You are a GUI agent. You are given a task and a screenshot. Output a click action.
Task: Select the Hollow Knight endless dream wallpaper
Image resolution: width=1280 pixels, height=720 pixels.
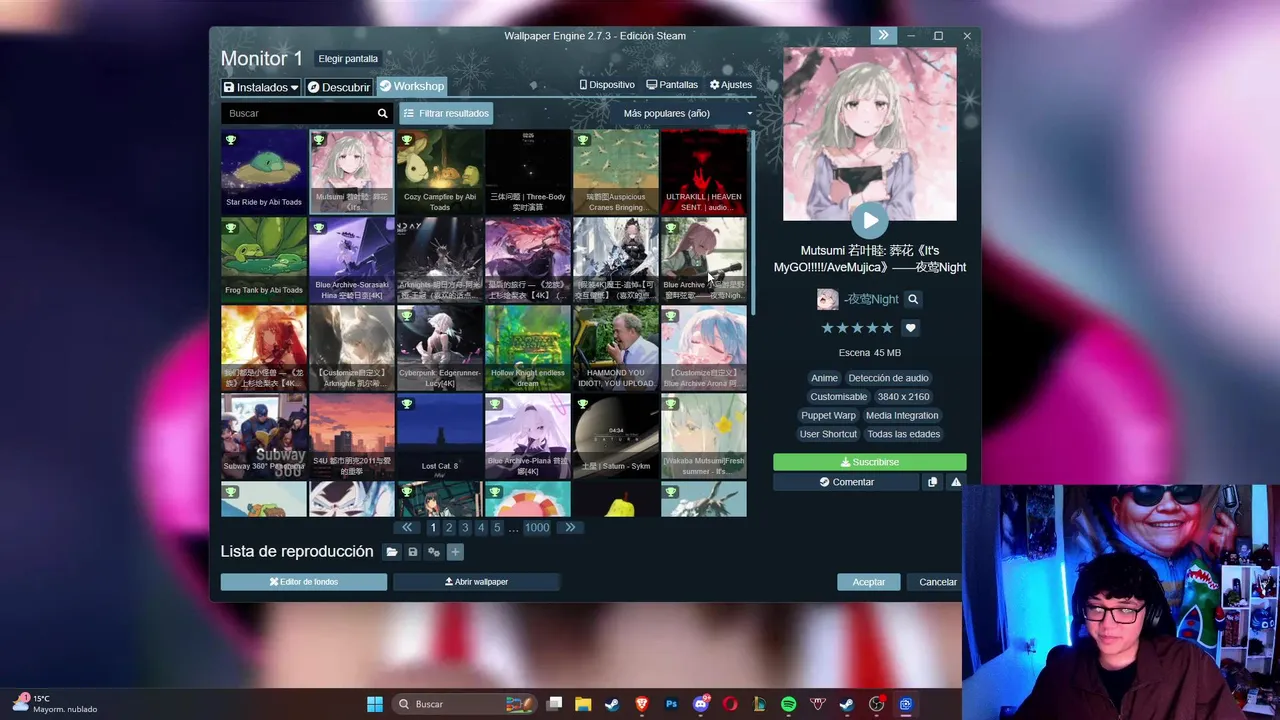[528, 347]
